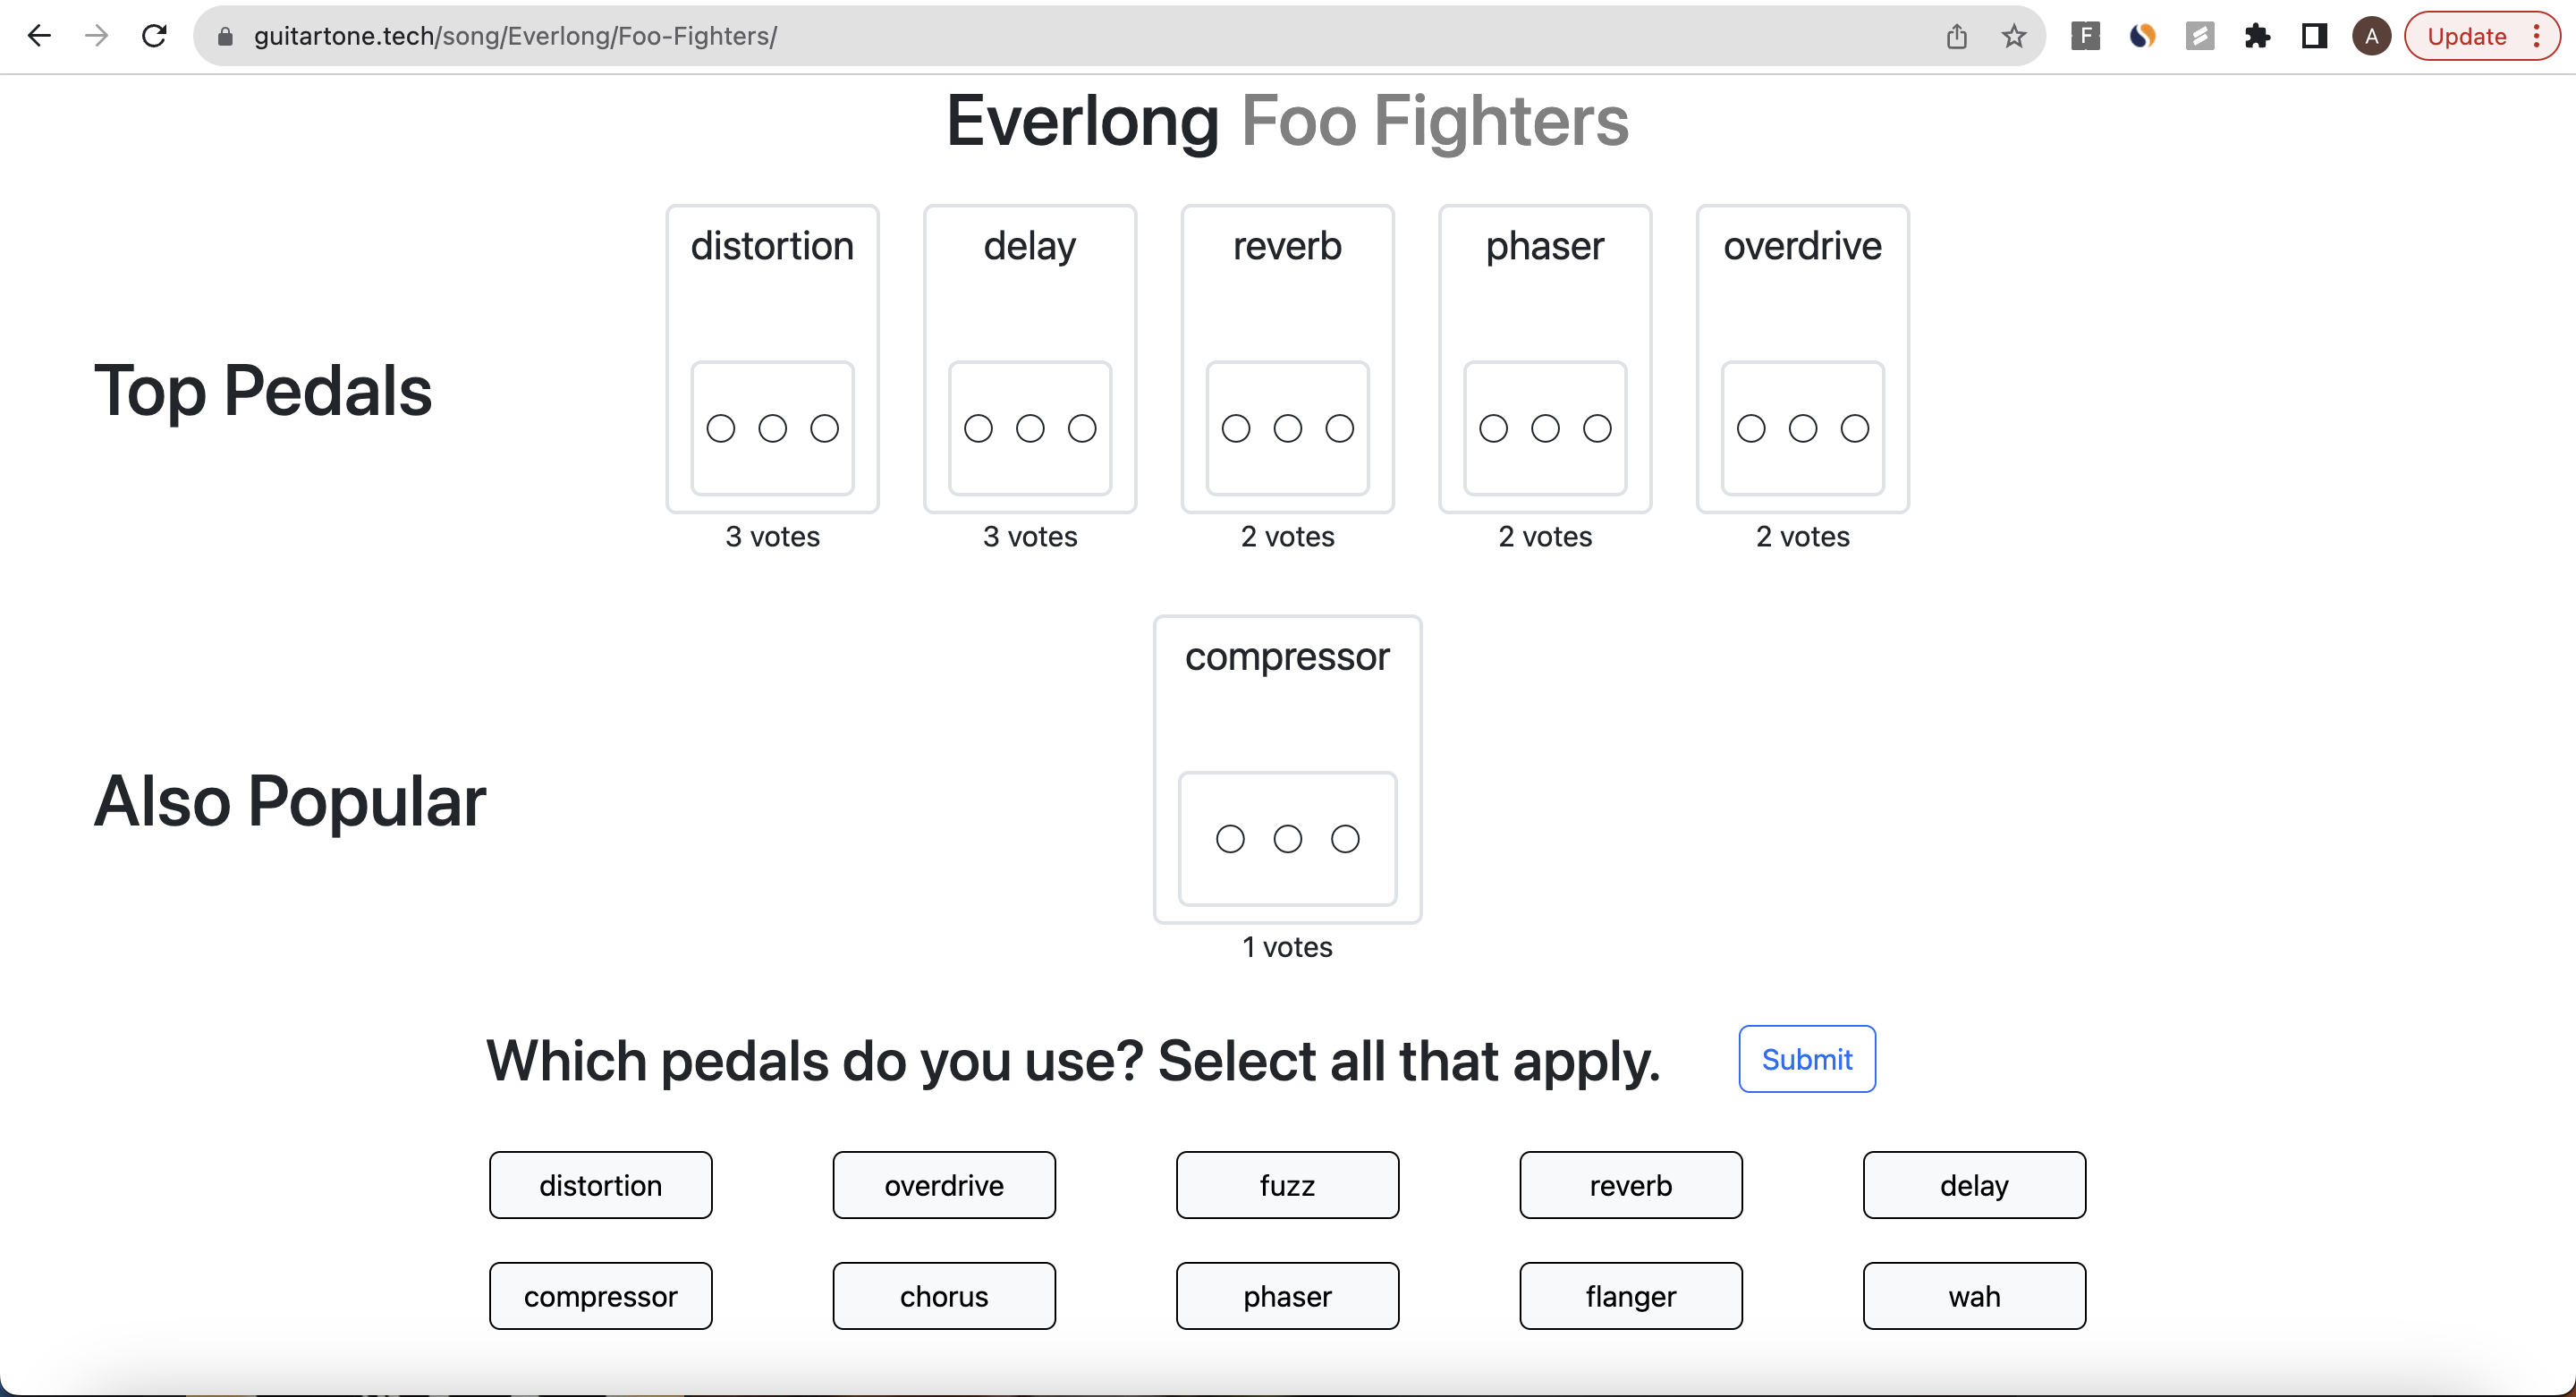Toggle the distortion pedal option button
The height and width of the screenshot is (1397, 2576).
(600, 1185)
